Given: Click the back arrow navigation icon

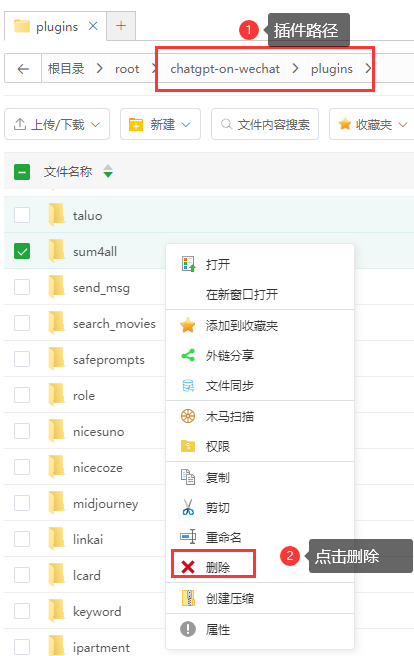Looking at the screenshot, I should [x=23, y=69].
